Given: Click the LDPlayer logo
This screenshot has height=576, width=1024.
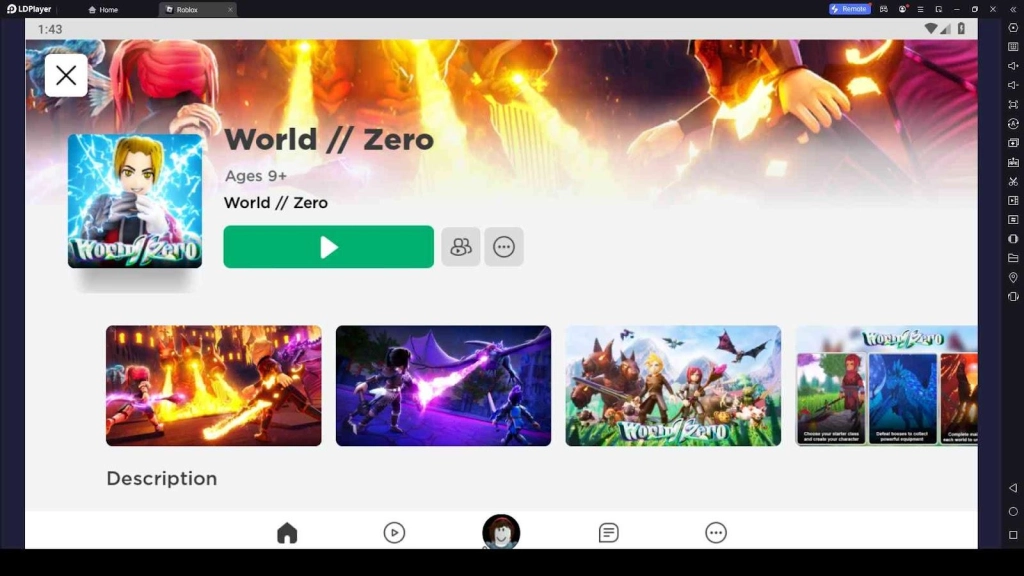Looking at the screenshot, I should pos(29,9).
